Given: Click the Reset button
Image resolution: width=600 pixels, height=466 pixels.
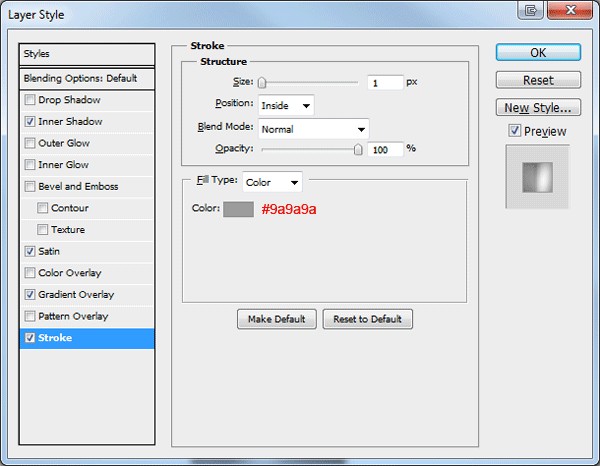Looking at the screenshot, I should (538, 80).
